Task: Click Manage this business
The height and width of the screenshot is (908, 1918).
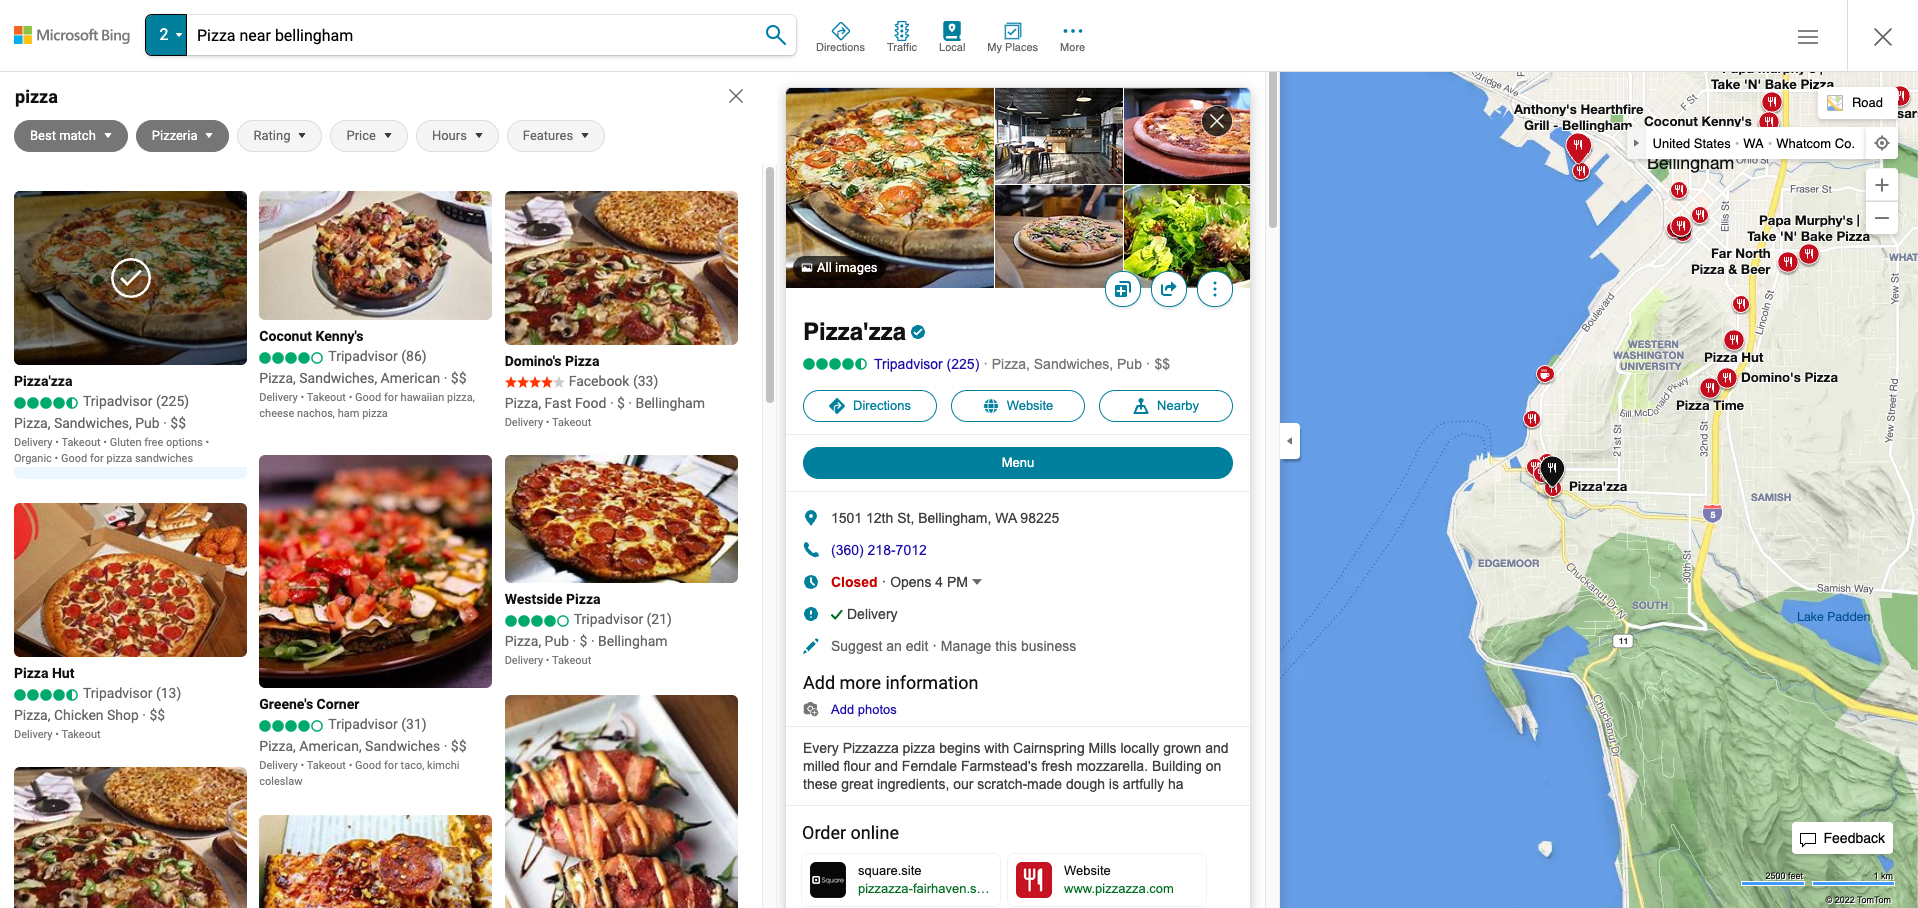Action: (x=1008, y=646)
